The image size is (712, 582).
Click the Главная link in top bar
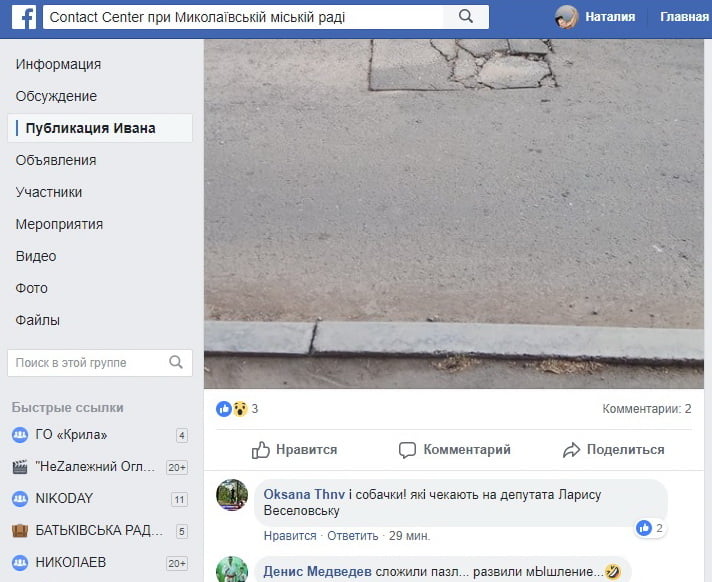[684, 17]
